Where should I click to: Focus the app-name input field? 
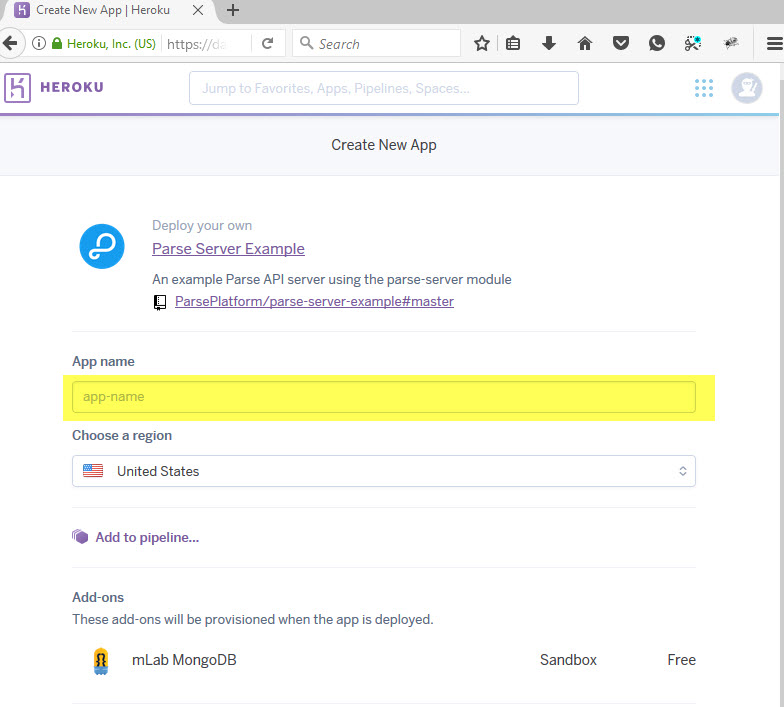(384, 397)
